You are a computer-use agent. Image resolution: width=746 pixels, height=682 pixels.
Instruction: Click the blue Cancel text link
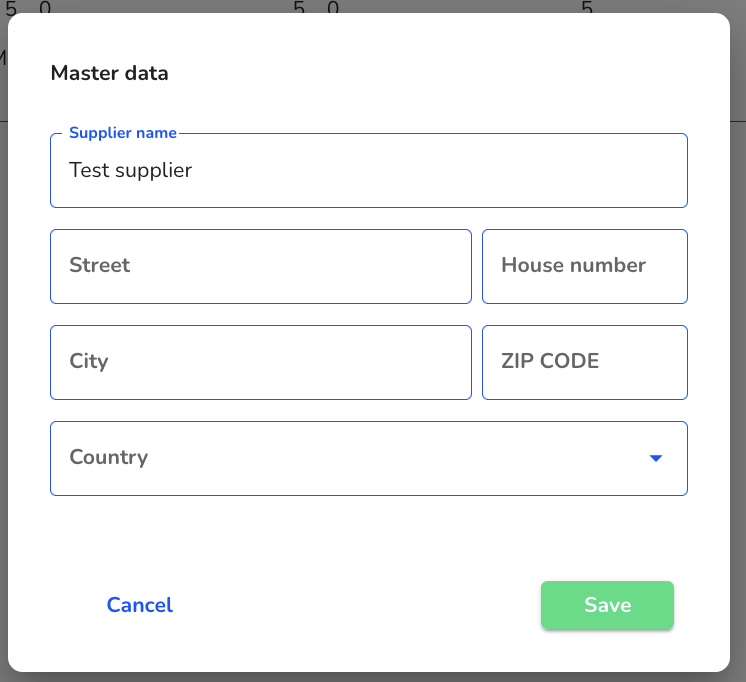[139, 605]
